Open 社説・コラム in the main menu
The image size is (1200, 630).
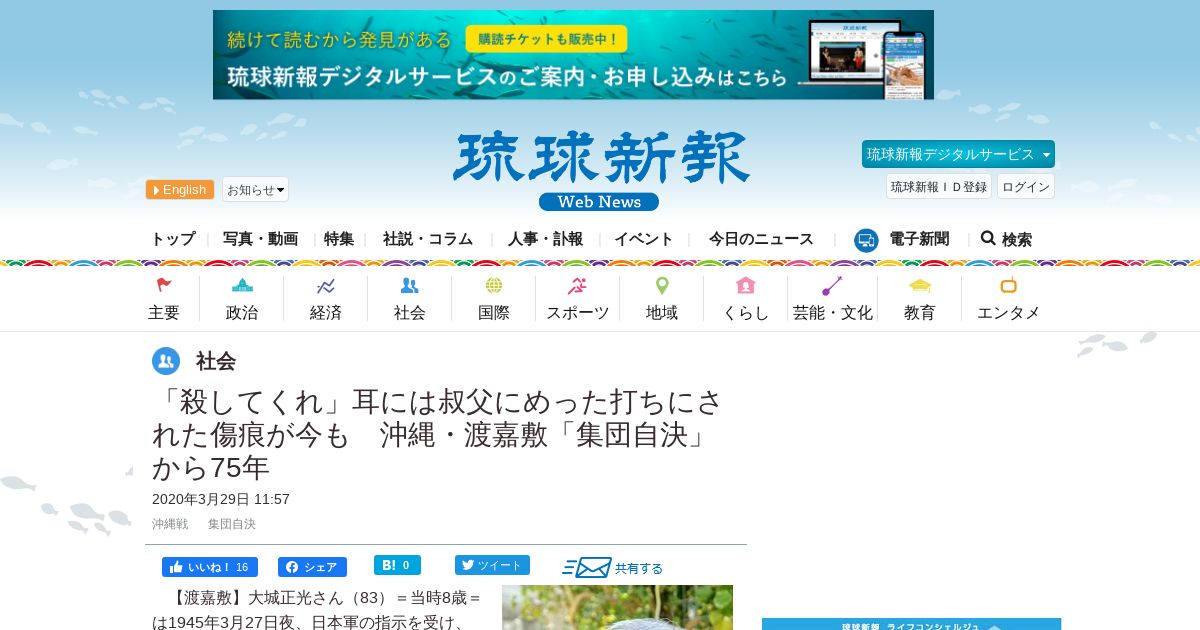(x=428, y=239)
